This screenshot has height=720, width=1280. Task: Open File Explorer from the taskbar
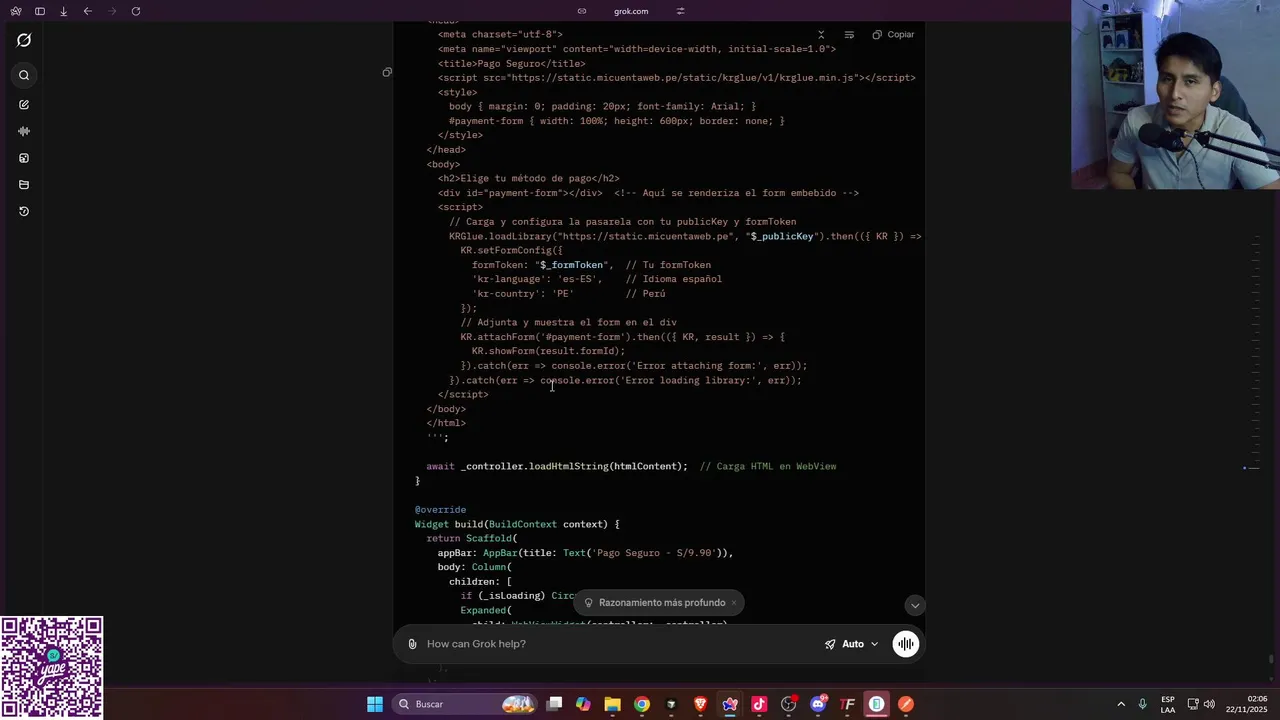point(612,704)
